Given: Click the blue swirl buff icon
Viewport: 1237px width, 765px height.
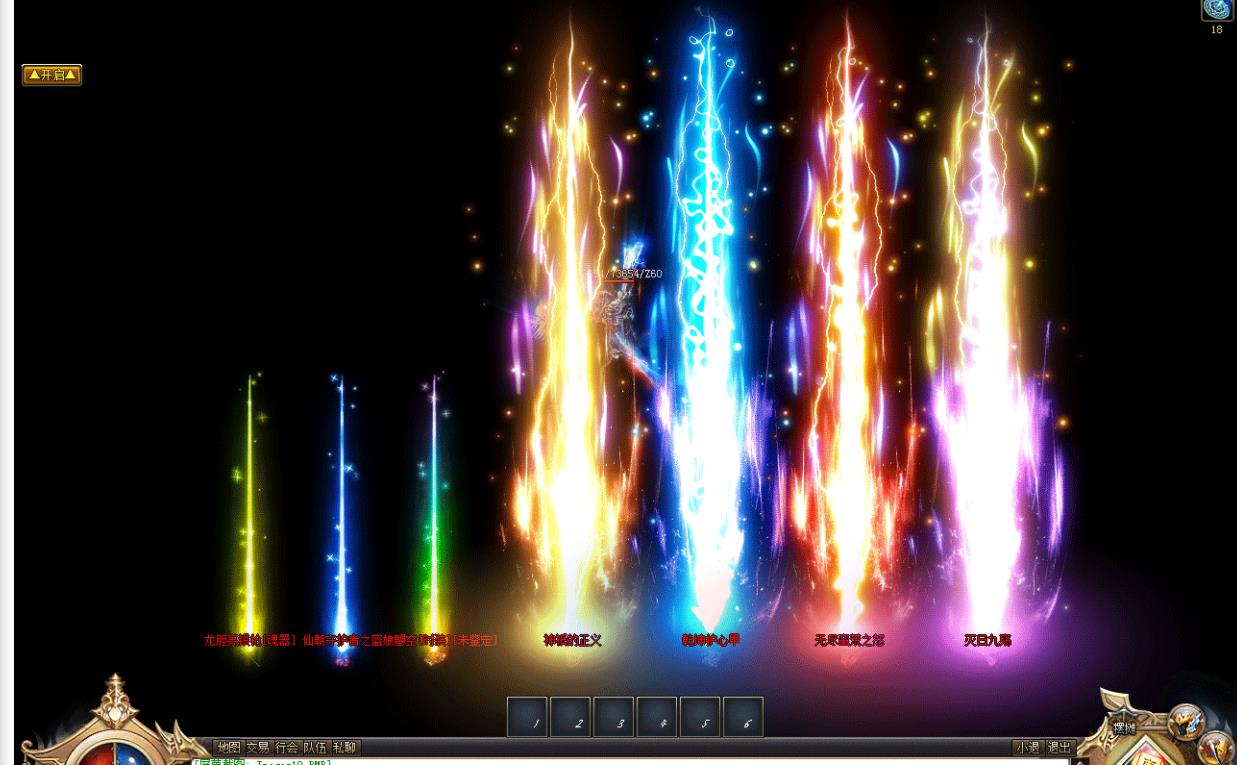Looking at the screenshot, I should [1216, 10].
